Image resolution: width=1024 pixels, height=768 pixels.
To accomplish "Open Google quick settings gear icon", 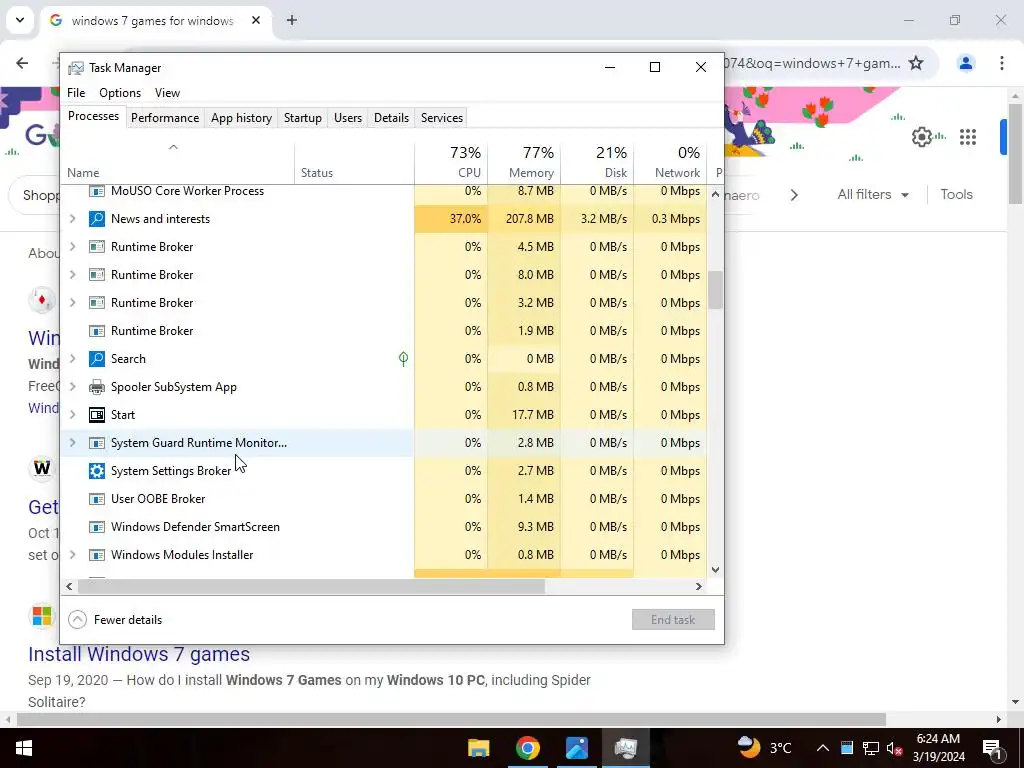I will pos(921,137).
